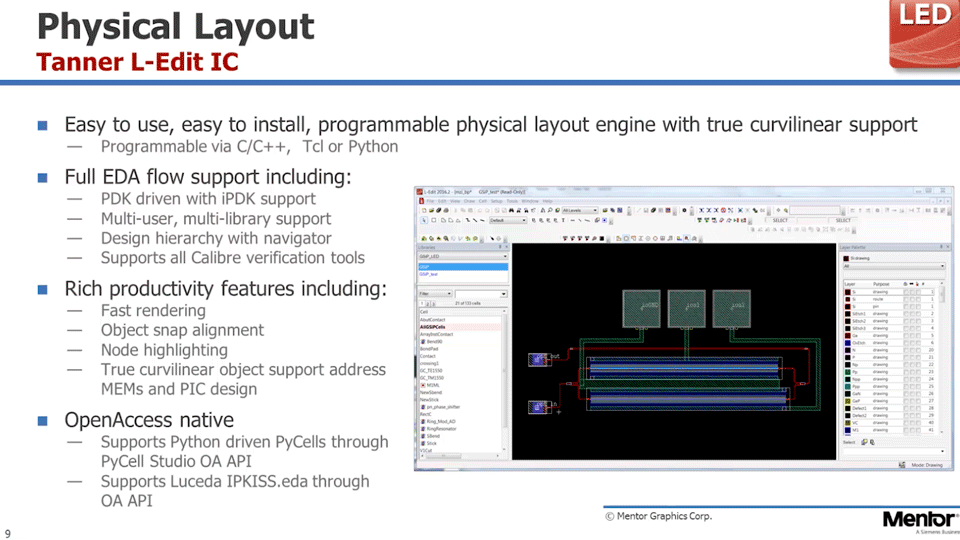Click the first SELECT button in toolbar
Image resolution: width=960 pixels, height=540 pixels.
click(781, 220)
